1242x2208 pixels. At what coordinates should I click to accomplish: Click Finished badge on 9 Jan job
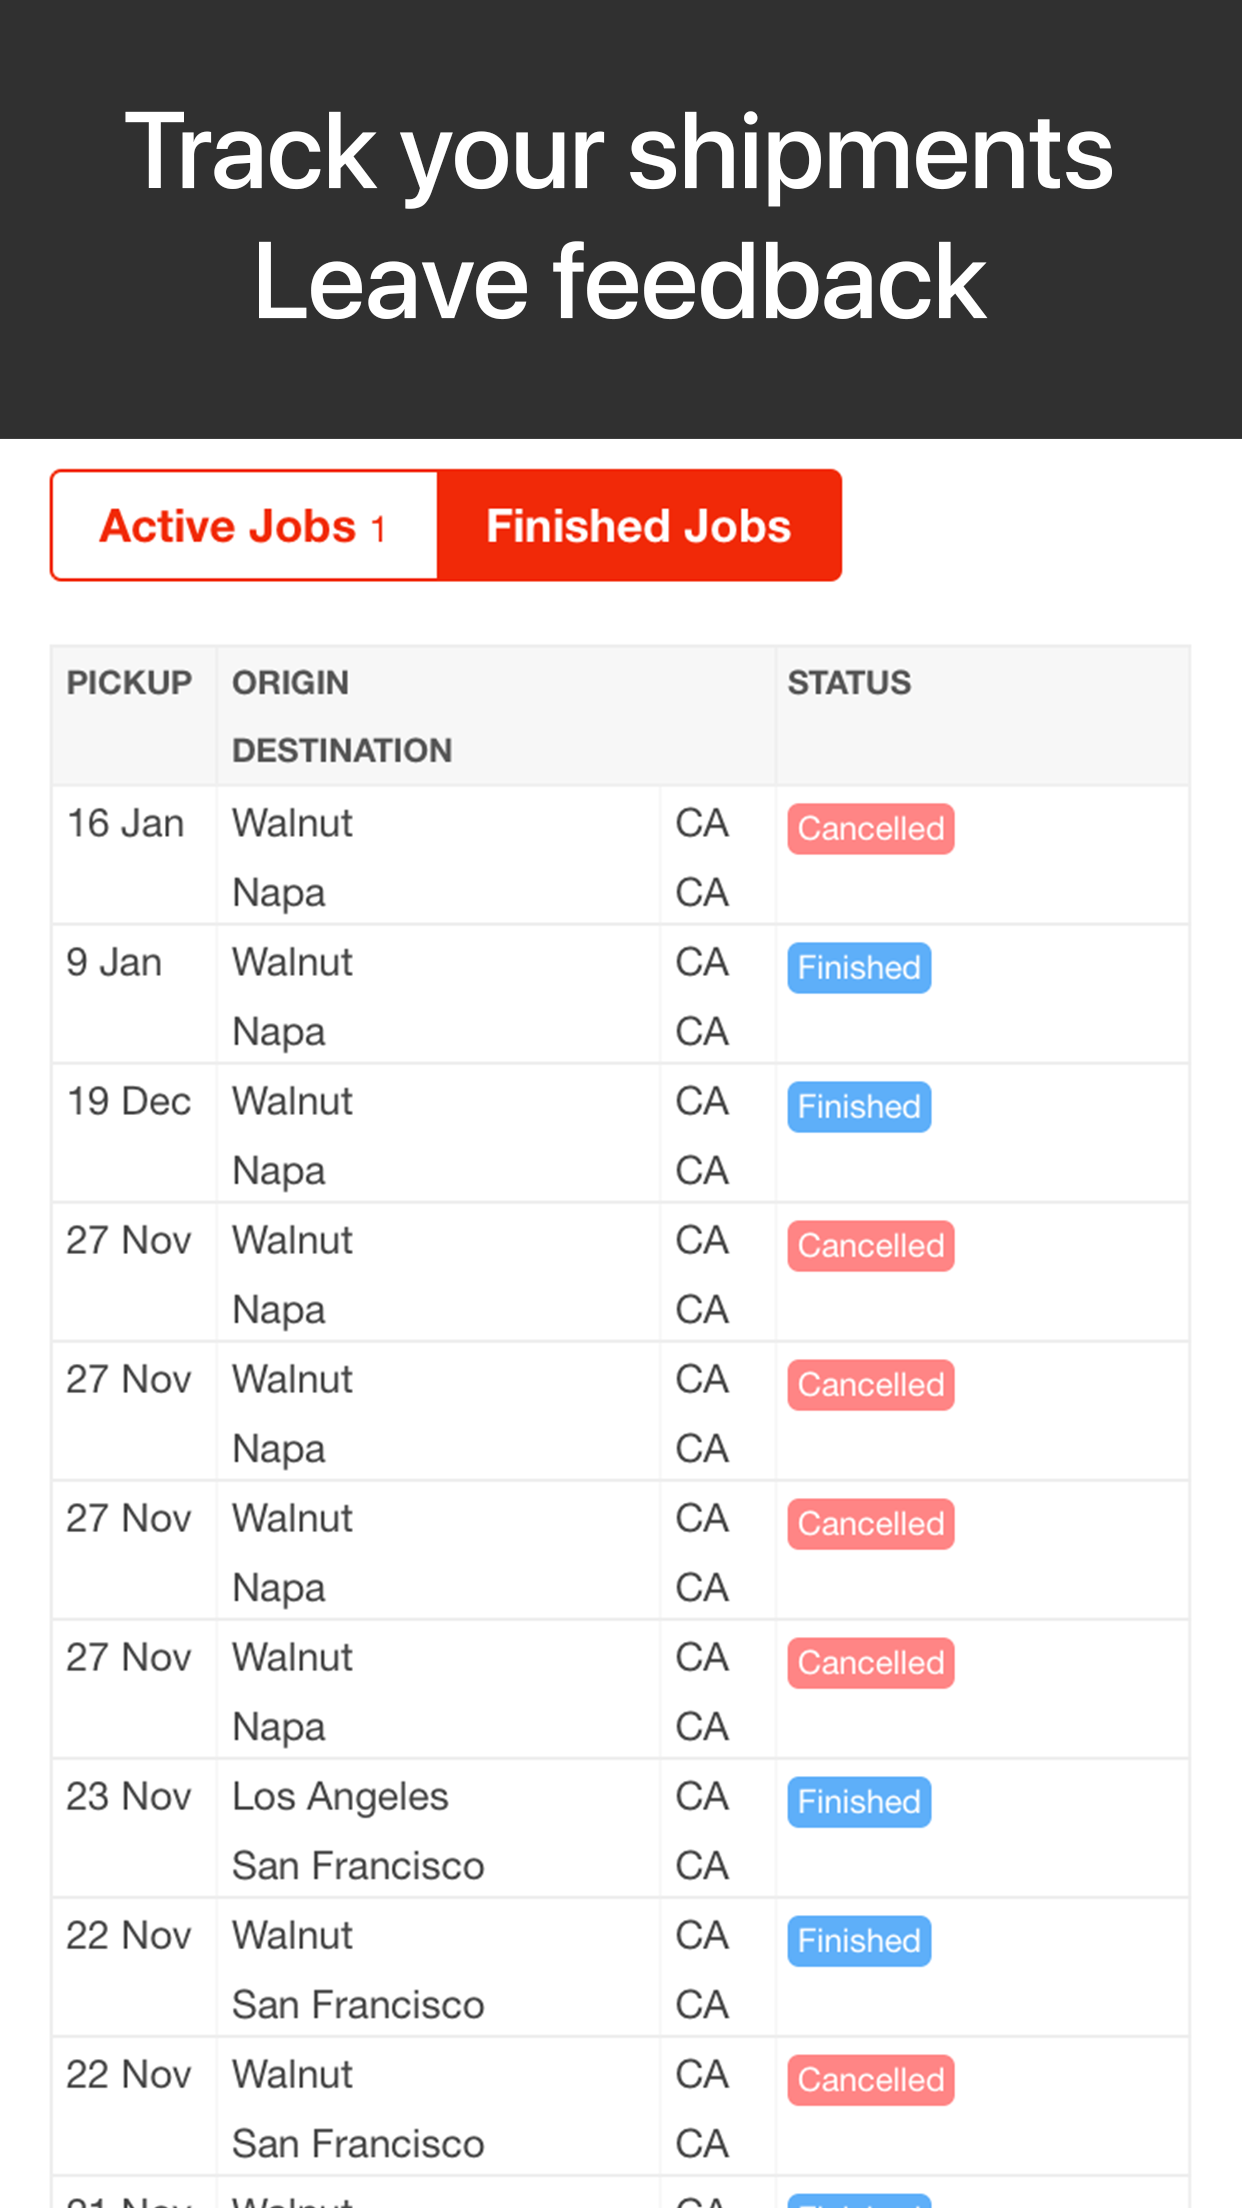859,968
